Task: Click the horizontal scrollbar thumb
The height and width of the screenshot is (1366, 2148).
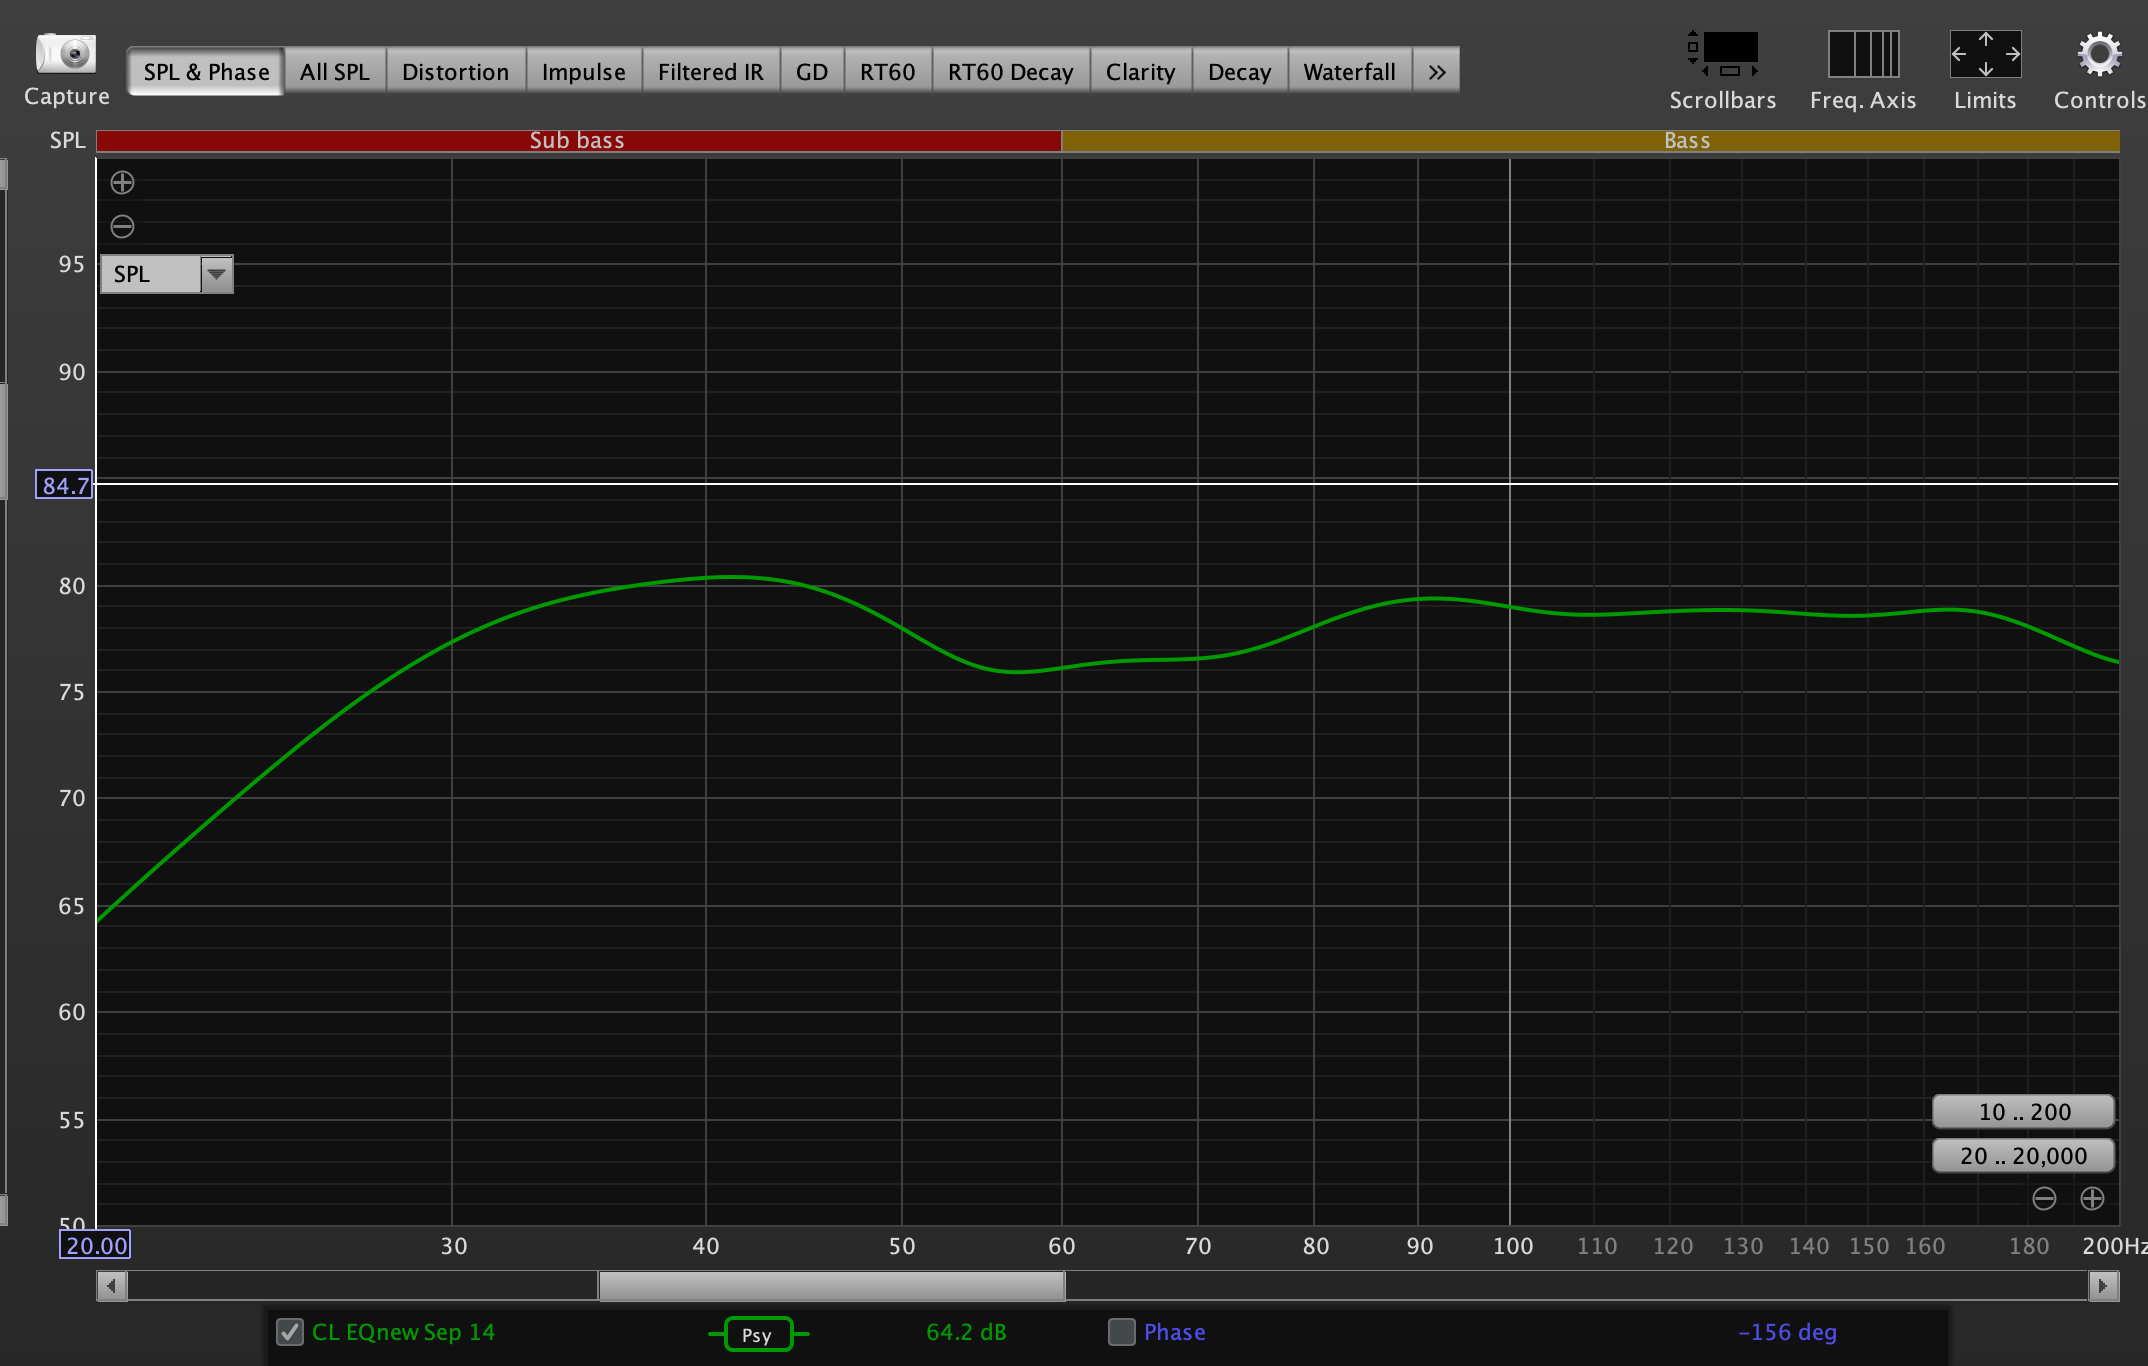Action: click(831, 1286)
